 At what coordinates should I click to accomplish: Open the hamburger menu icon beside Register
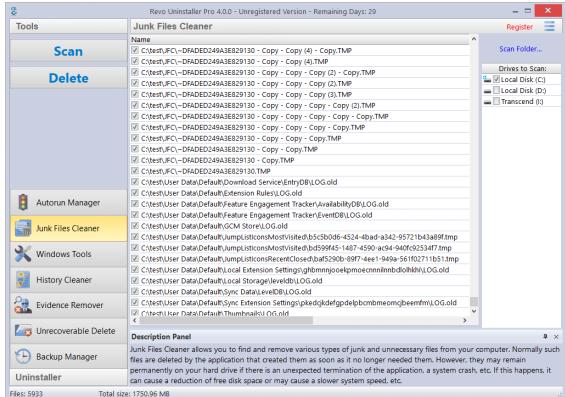550,26
